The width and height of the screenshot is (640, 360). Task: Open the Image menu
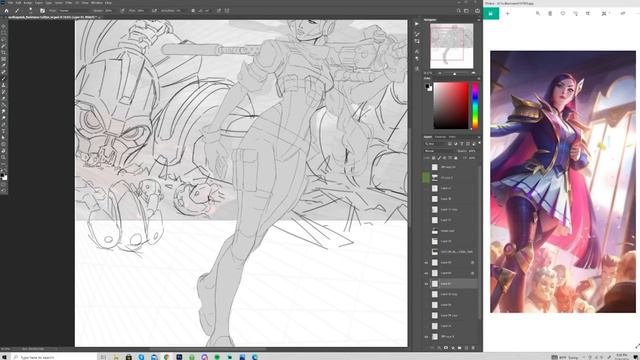pyautogui.click(x=28, y=2)
